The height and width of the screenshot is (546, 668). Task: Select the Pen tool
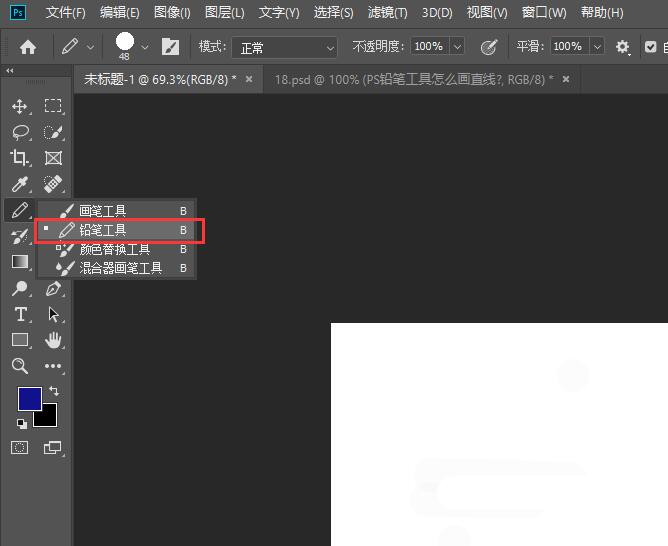click(53, 288)
